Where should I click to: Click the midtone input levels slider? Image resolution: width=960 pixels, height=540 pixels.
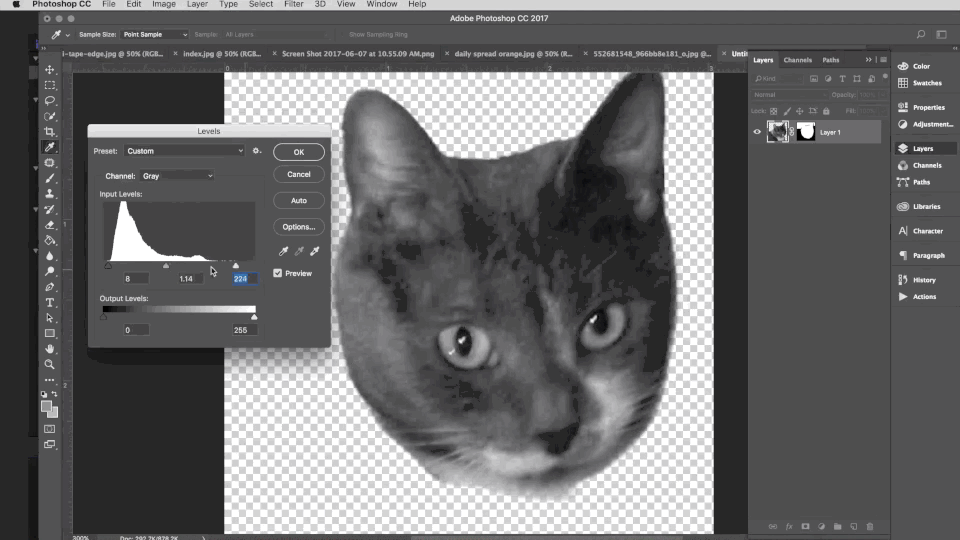[166, 266]
